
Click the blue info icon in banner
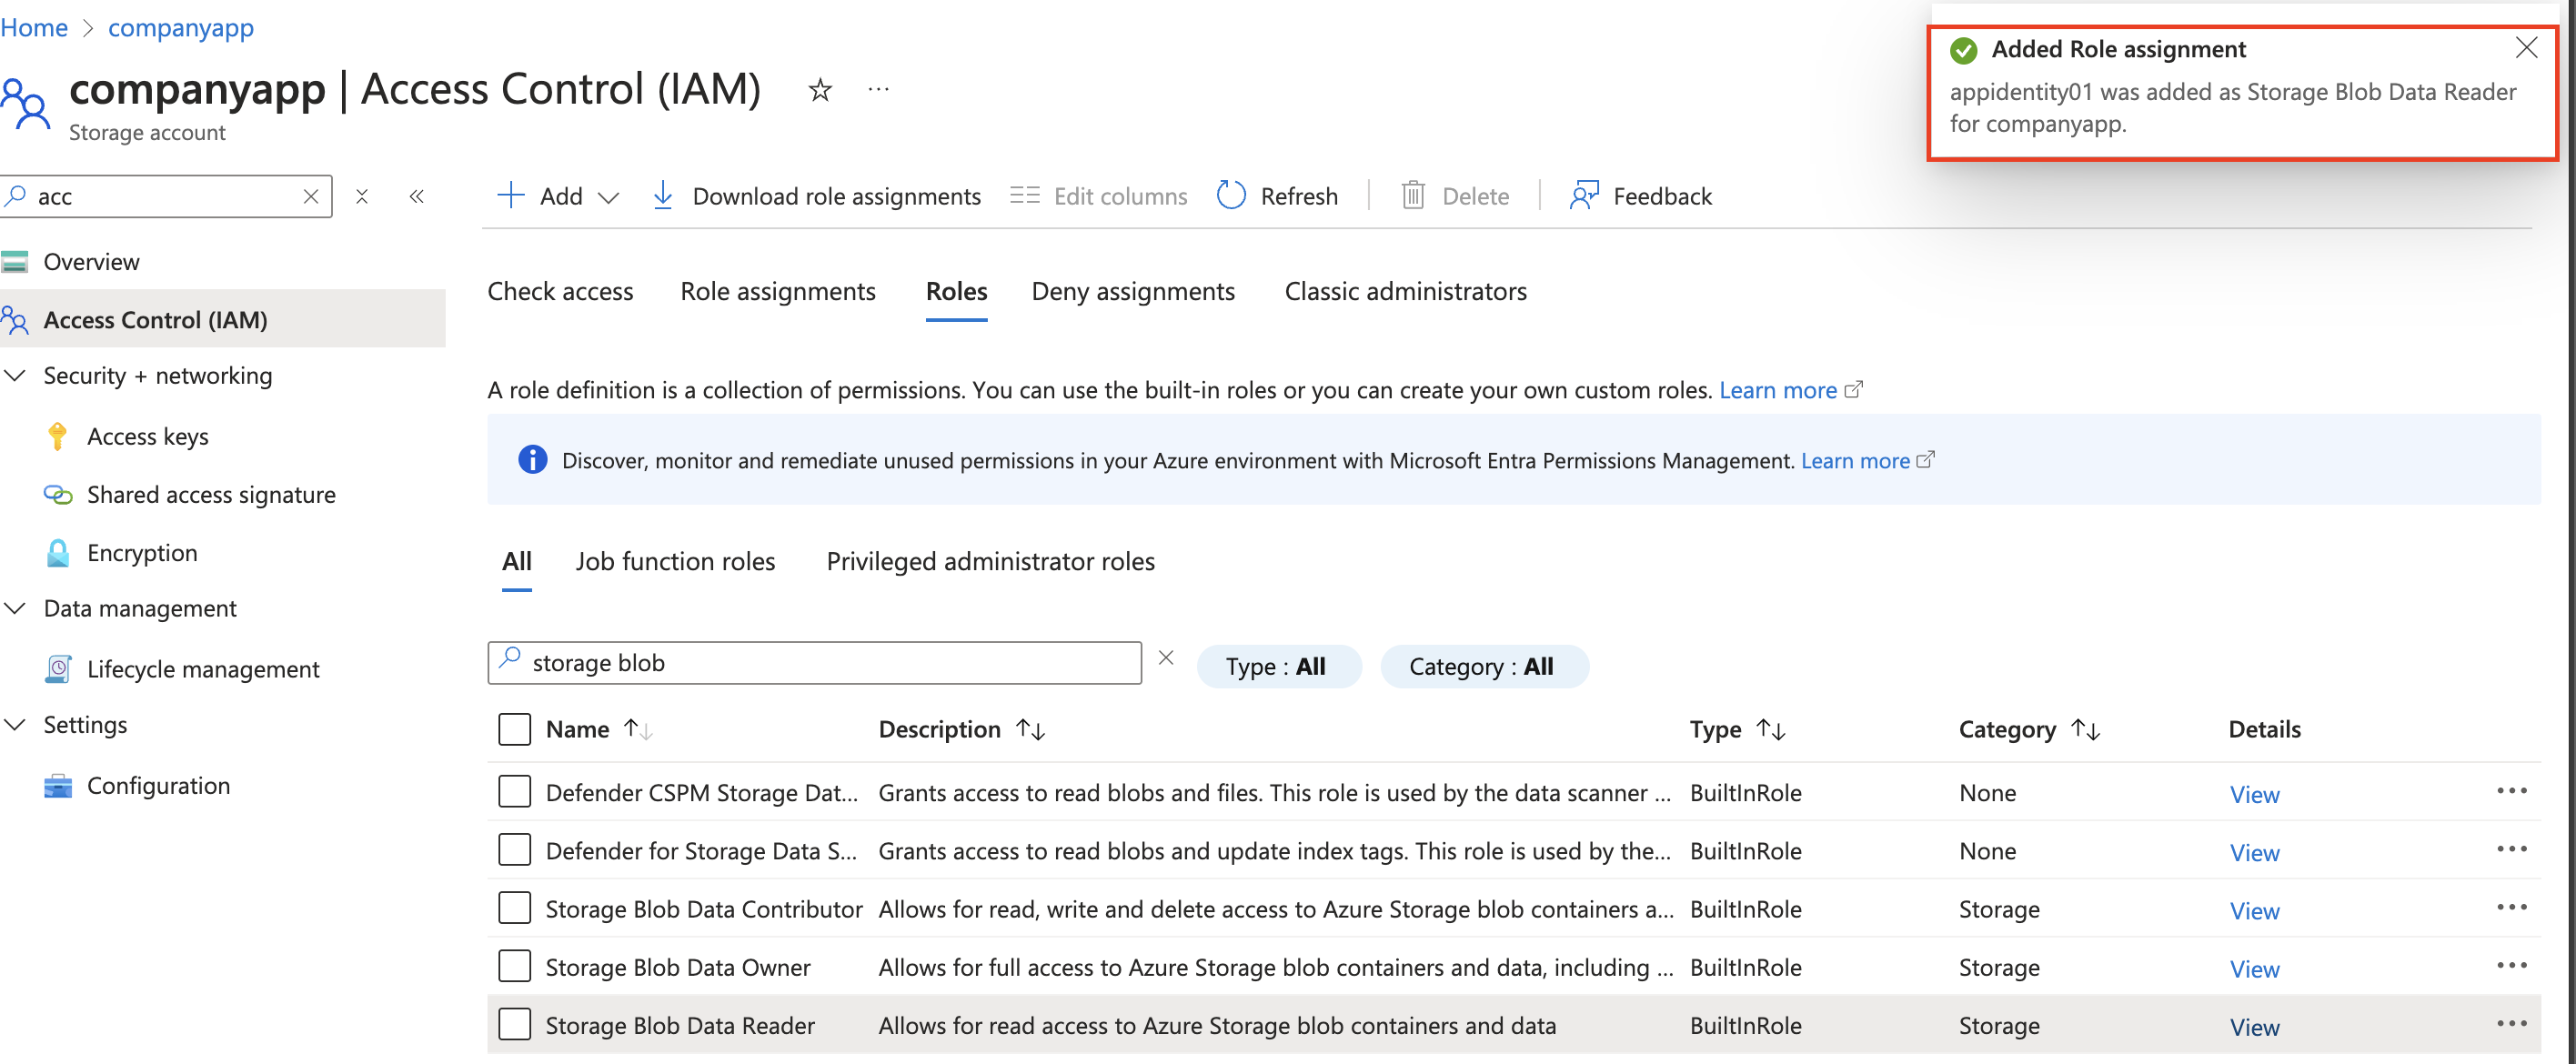coord(532,460)
